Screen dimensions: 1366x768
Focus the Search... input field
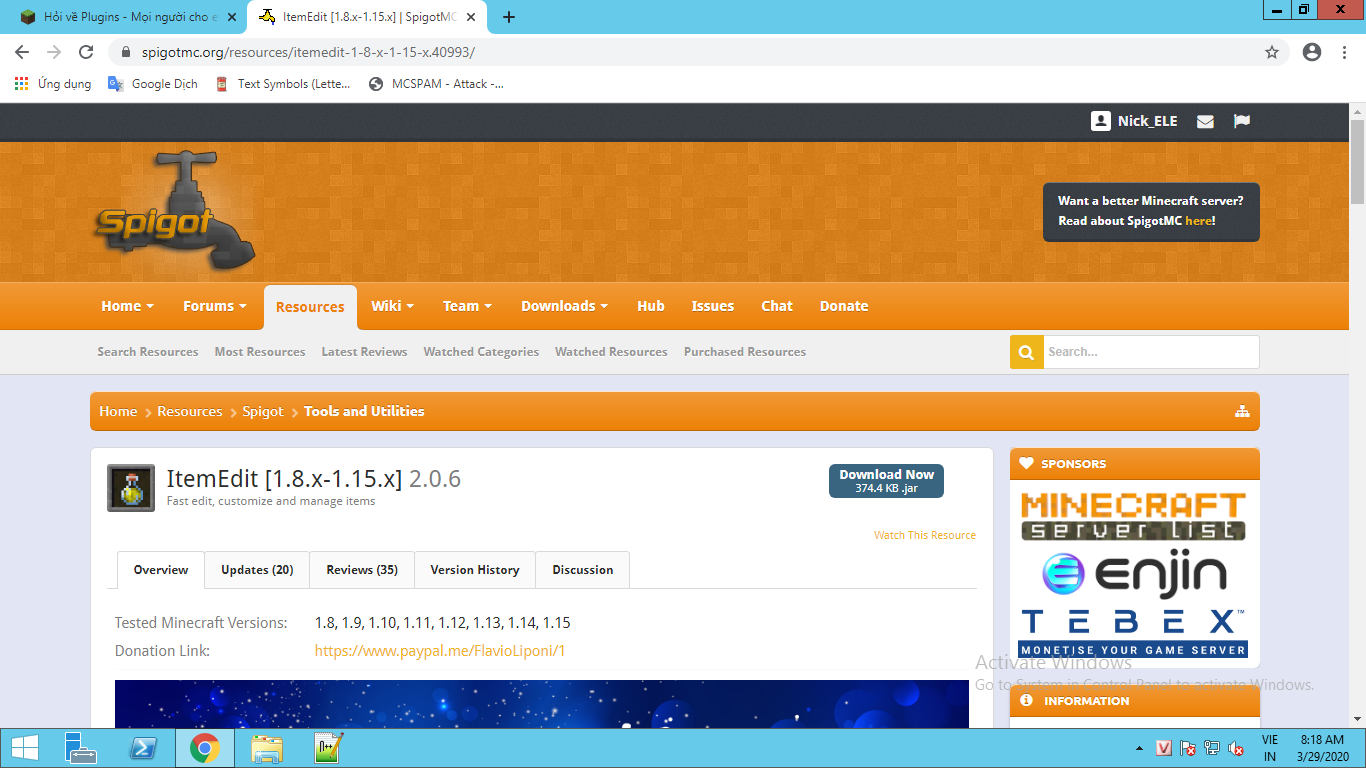click(1151, 352)
